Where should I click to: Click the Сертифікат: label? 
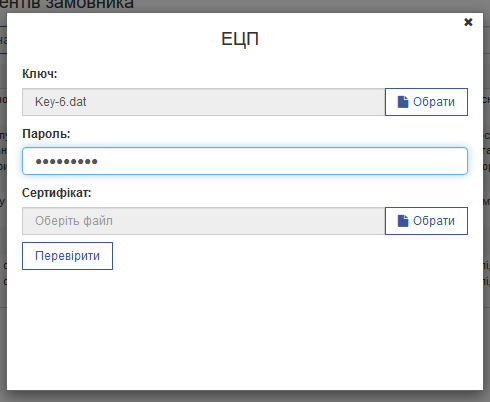click(57, 193)
